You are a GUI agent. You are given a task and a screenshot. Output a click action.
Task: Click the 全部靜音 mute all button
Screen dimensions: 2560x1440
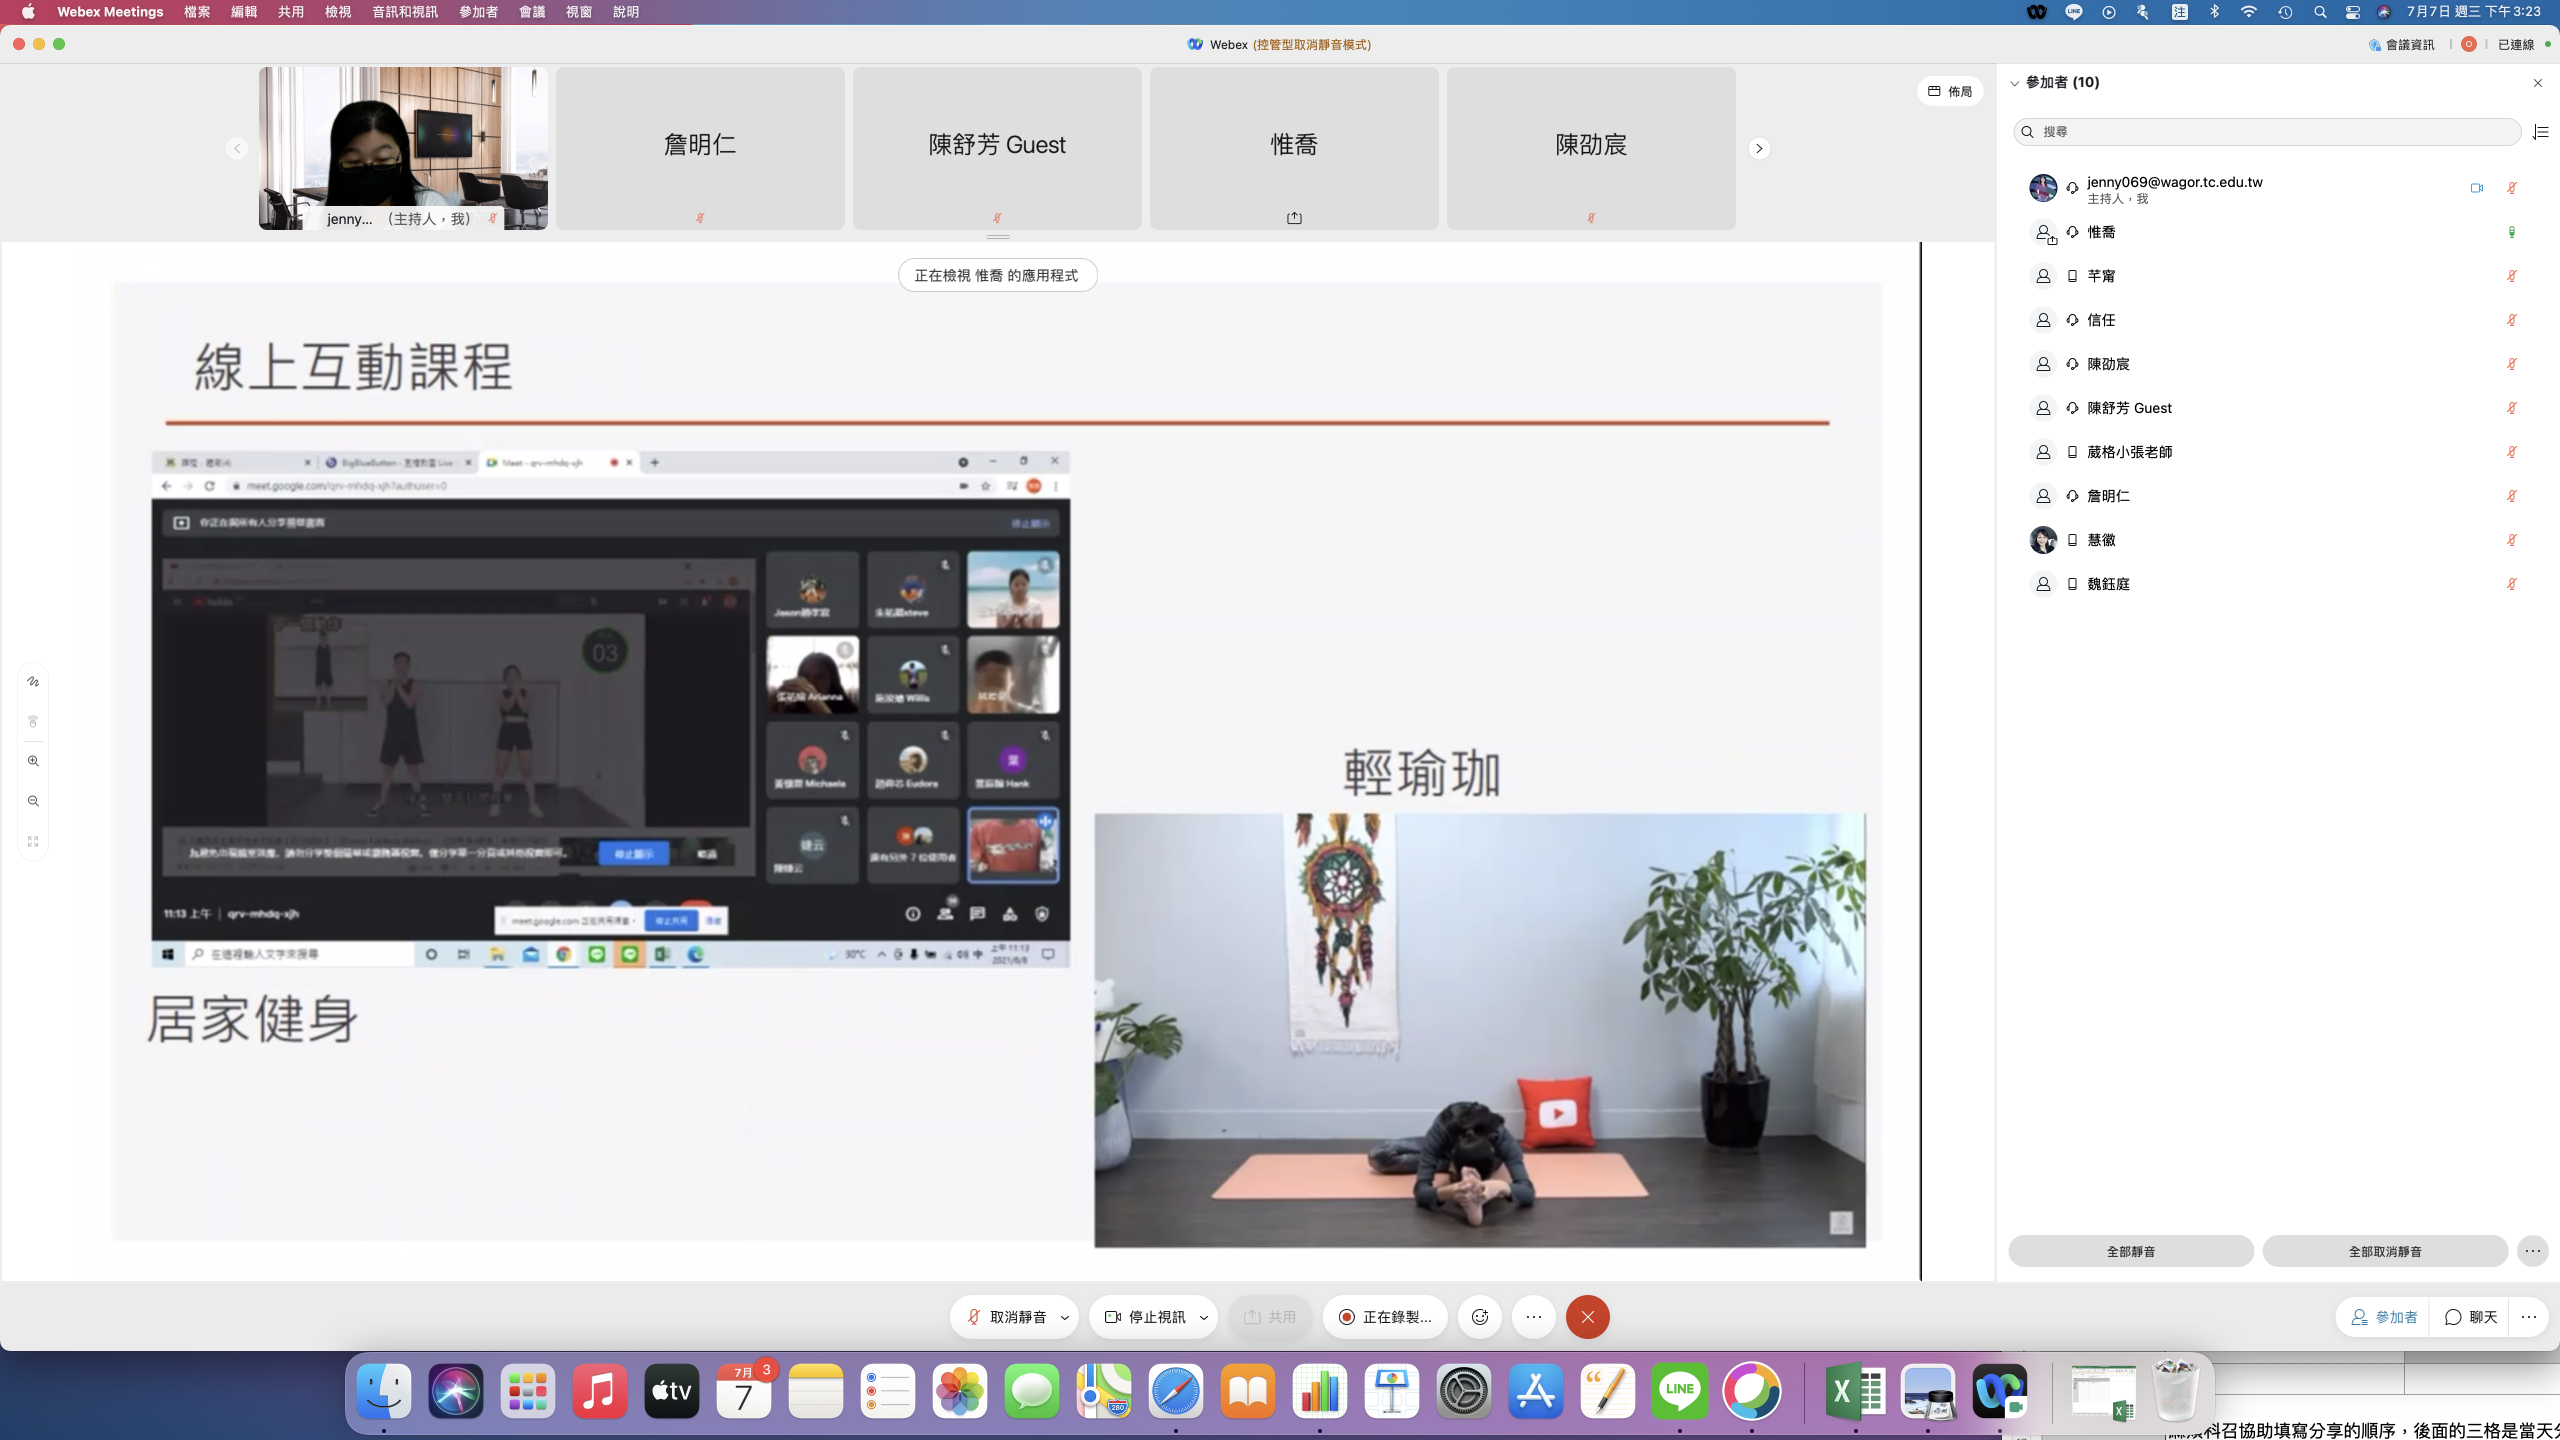2130,1251
